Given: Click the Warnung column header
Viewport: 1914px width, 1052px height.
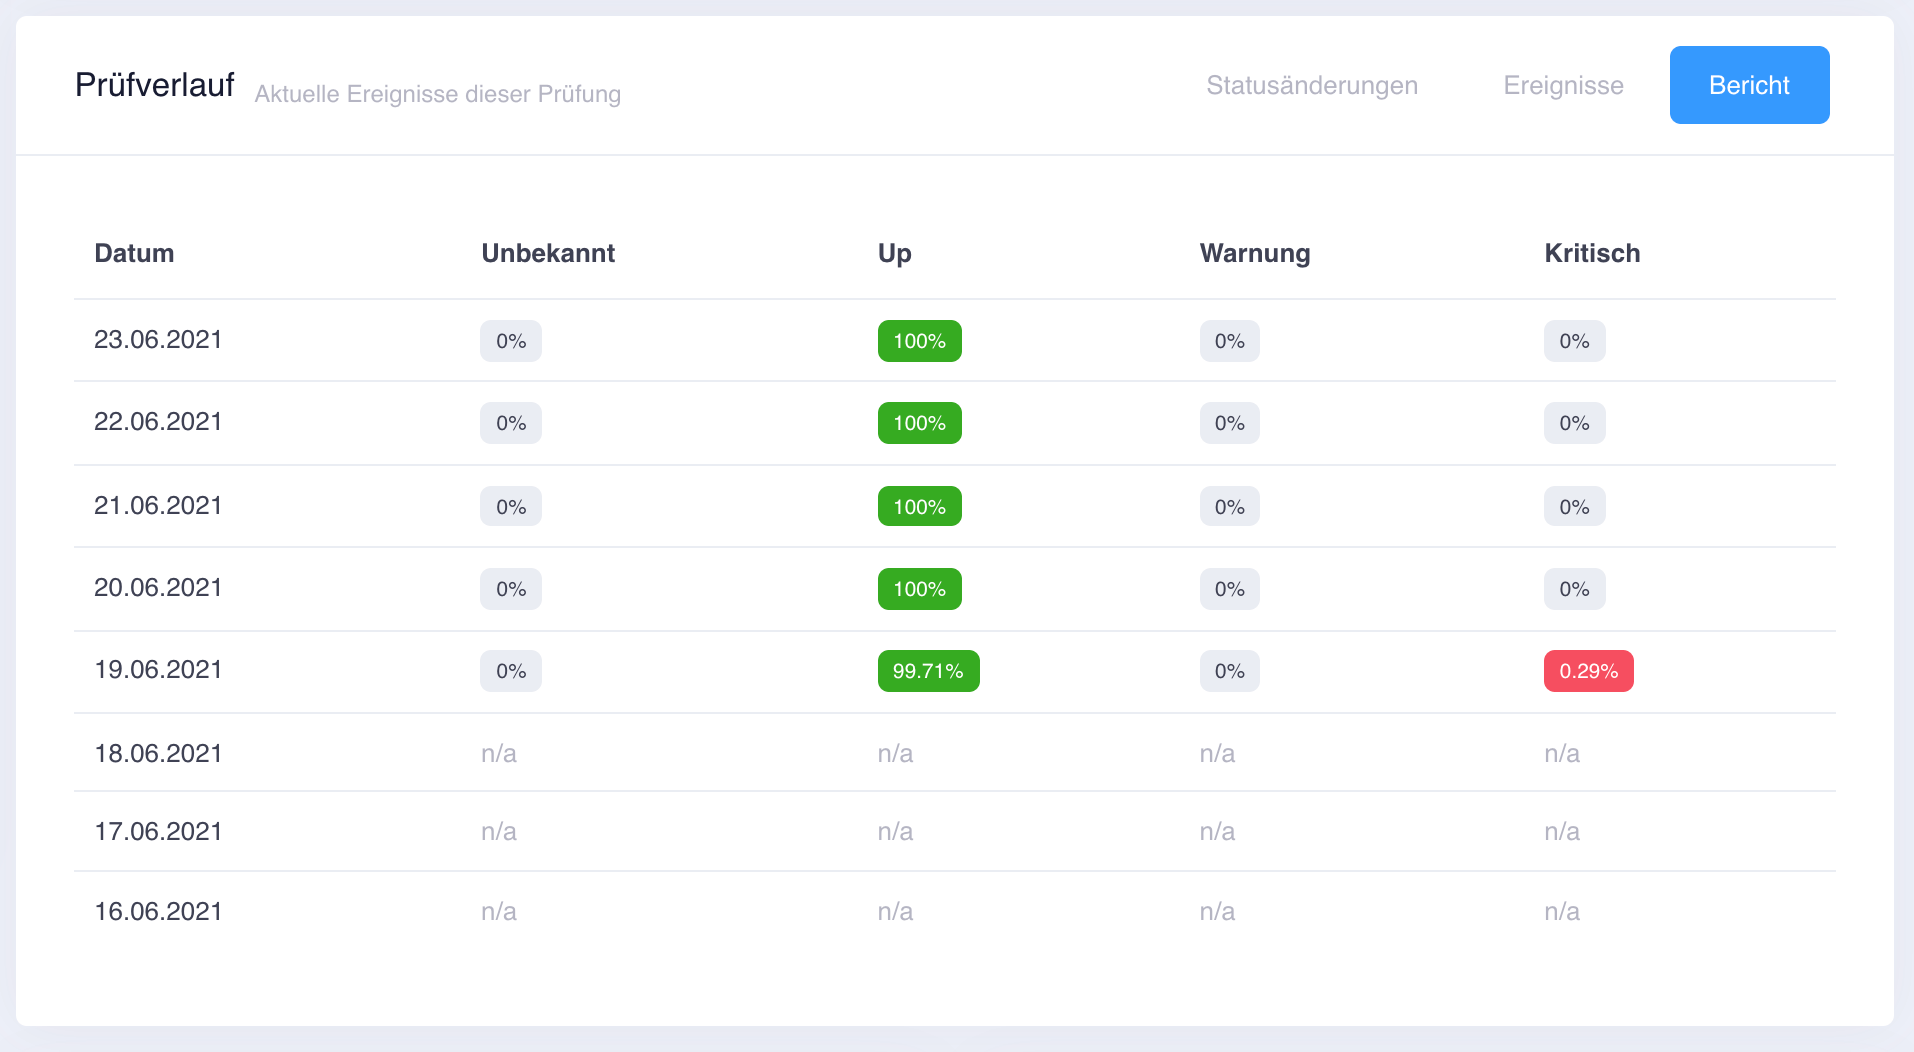Looking at the screenshot, I should point(1254,253).
